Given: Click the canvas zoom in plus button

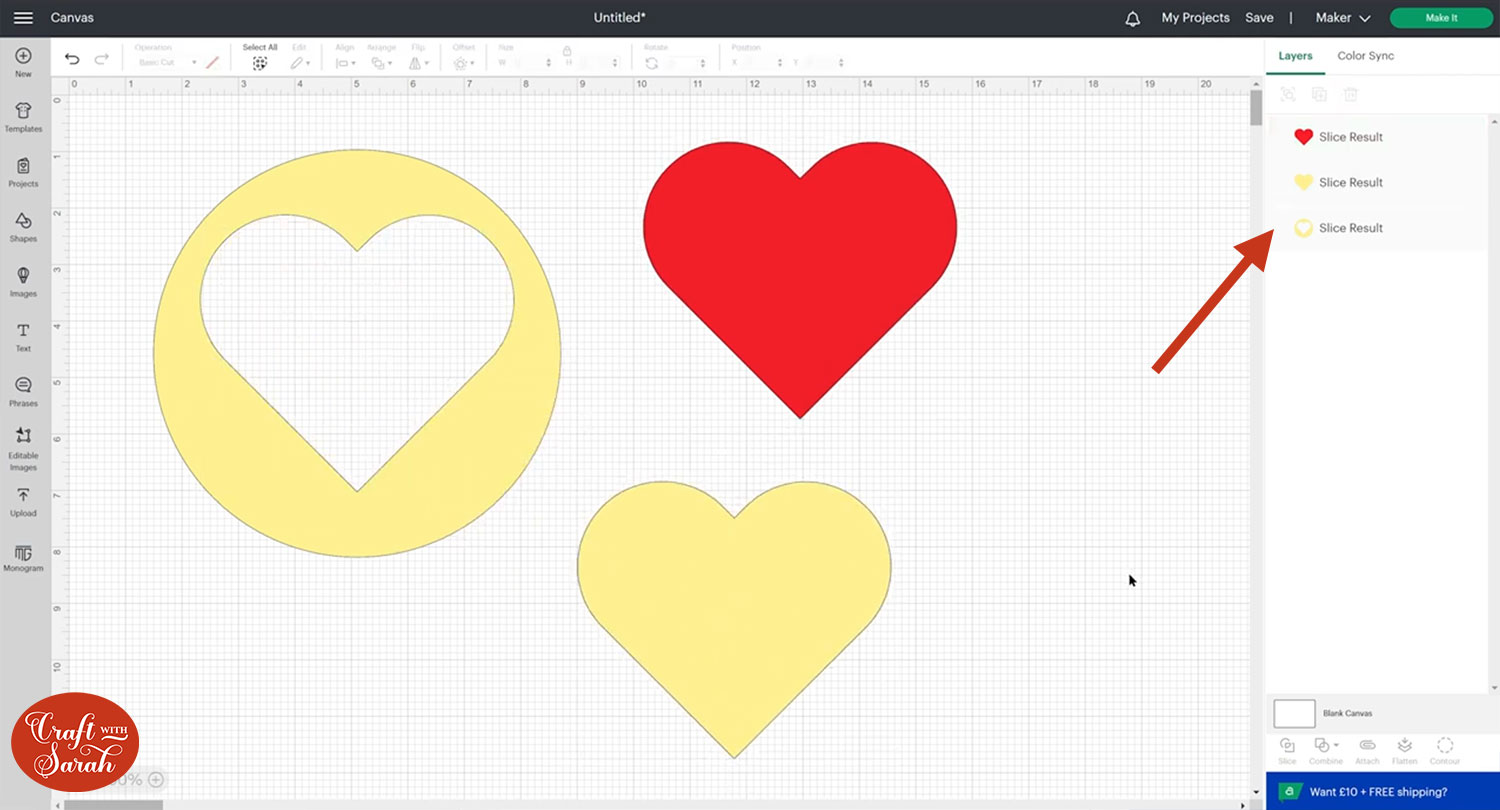Looking at the screenshot, I should [156, 780].
